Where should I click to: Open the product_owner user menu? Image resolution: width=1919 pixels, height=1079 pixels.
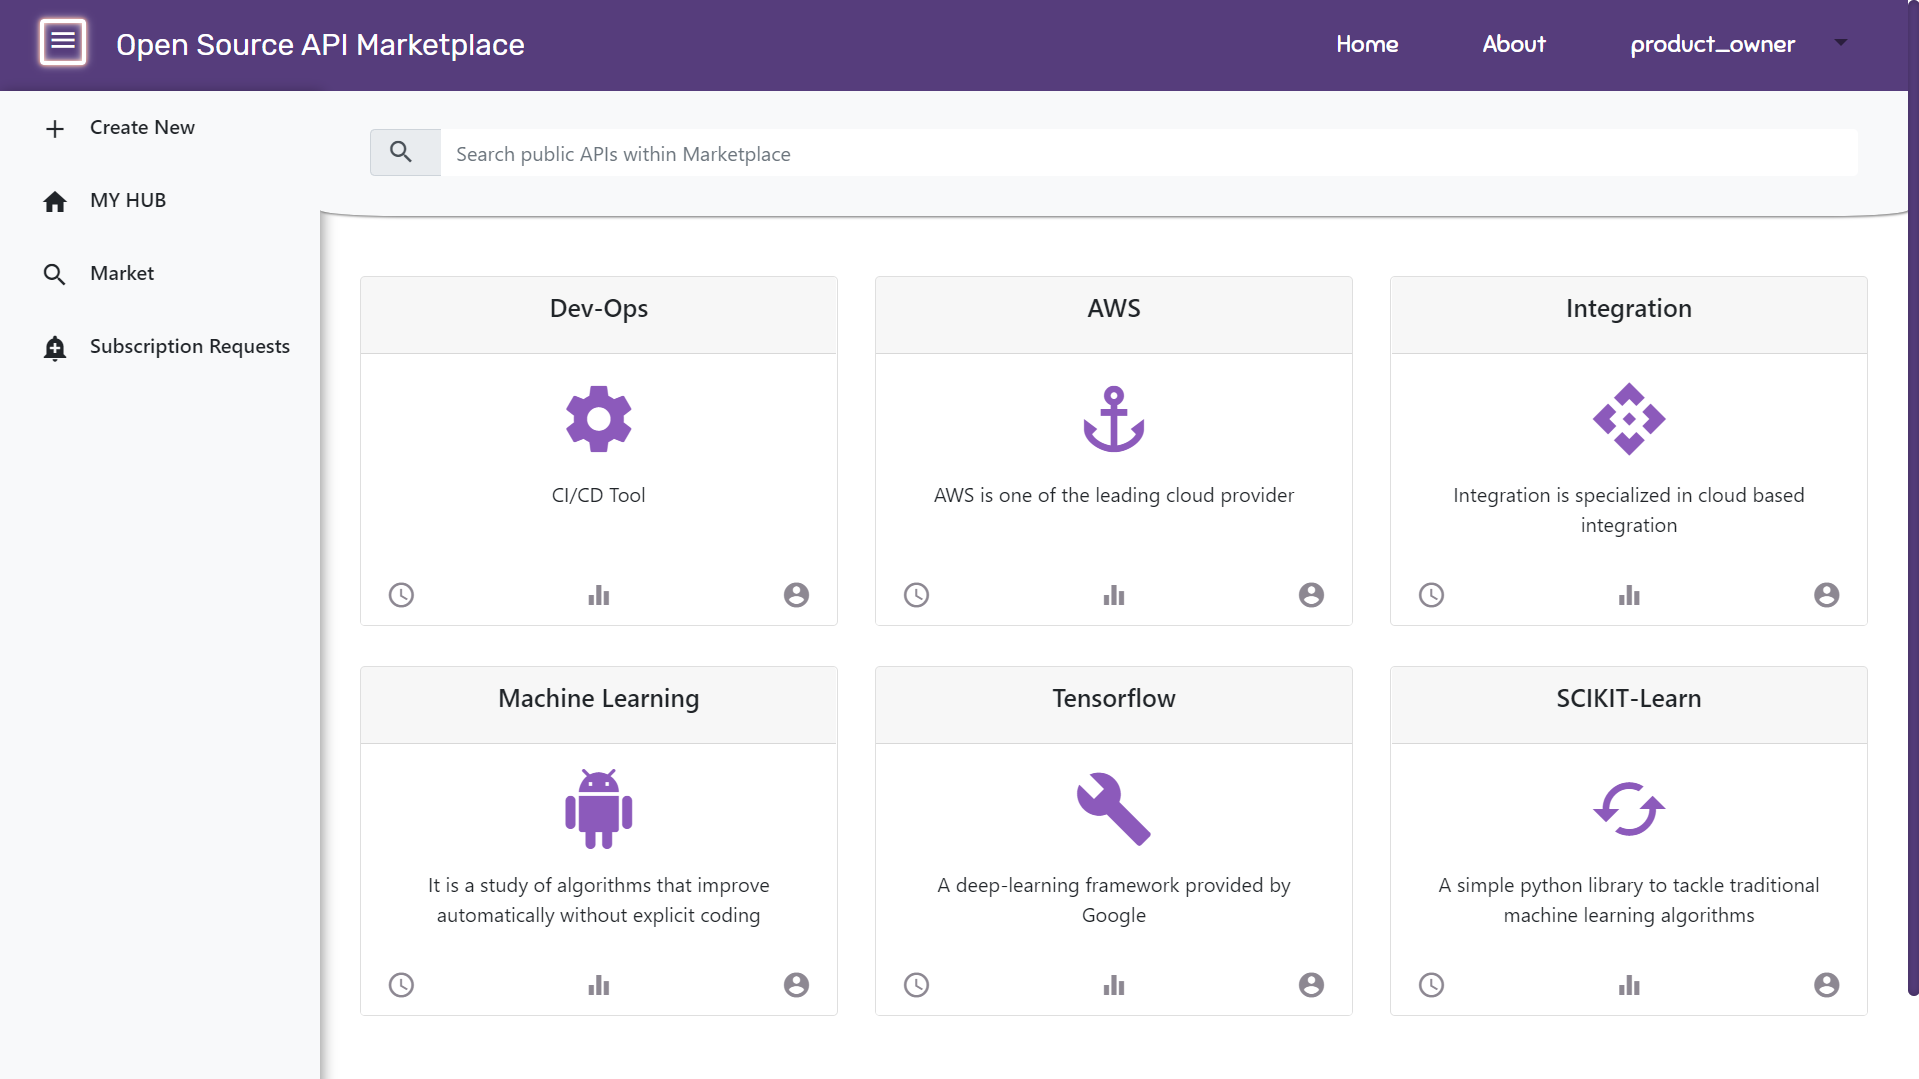coord(1712,44)
